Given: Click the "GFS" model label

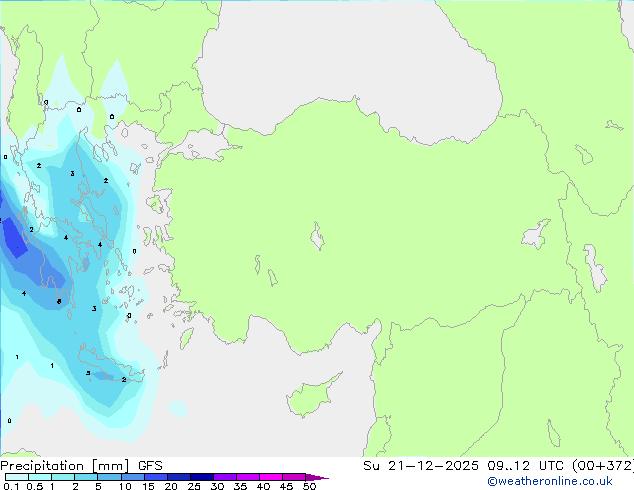Looking at the screenshot, I should [150, 466].
